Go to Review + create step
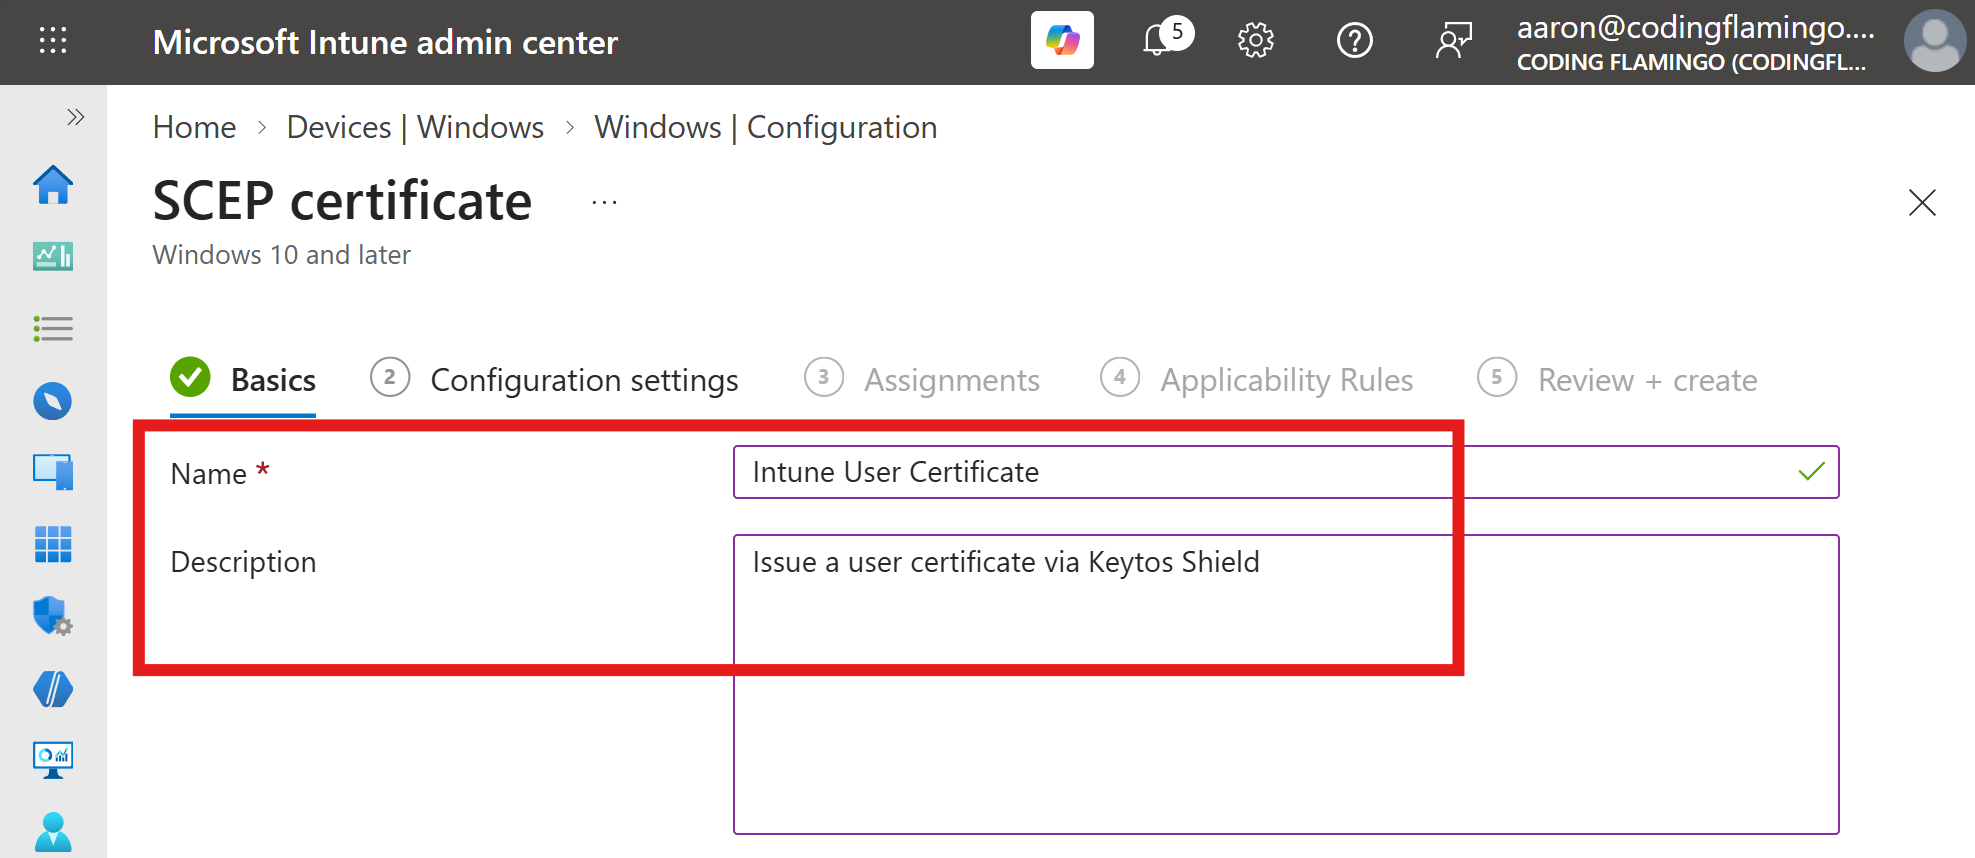The width and height of the screenshot is (1975, 858). click(x=1617, y=380)
